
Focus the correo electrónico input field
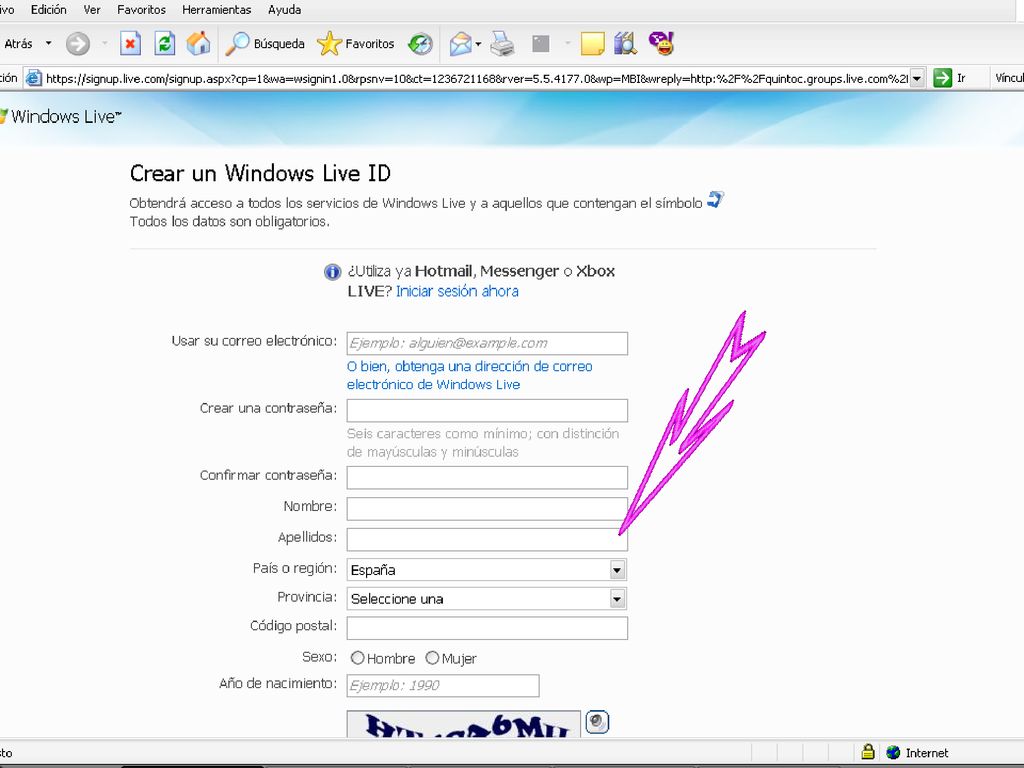click(x=487, y=344)
